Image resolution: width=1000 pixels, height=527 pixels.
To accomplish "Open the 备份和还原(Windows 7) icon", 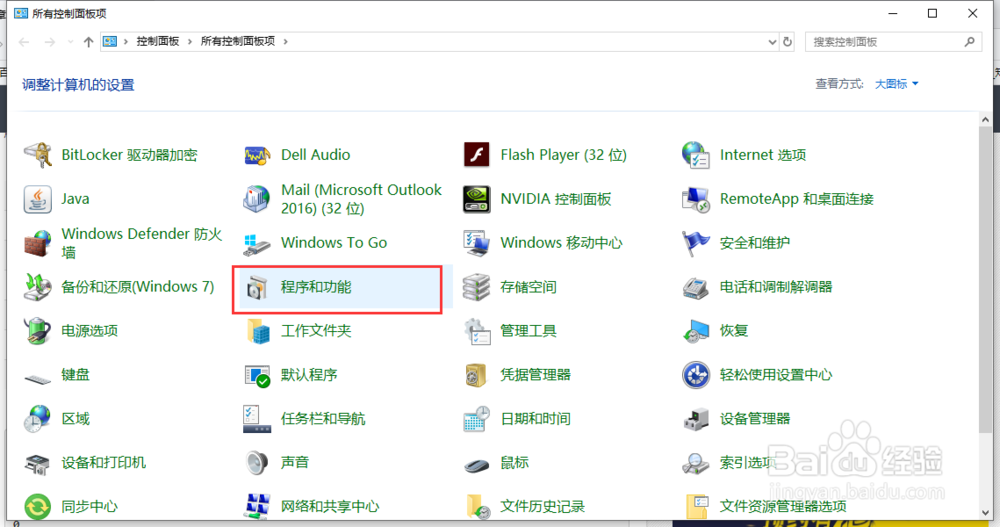I will click(38, 287).
